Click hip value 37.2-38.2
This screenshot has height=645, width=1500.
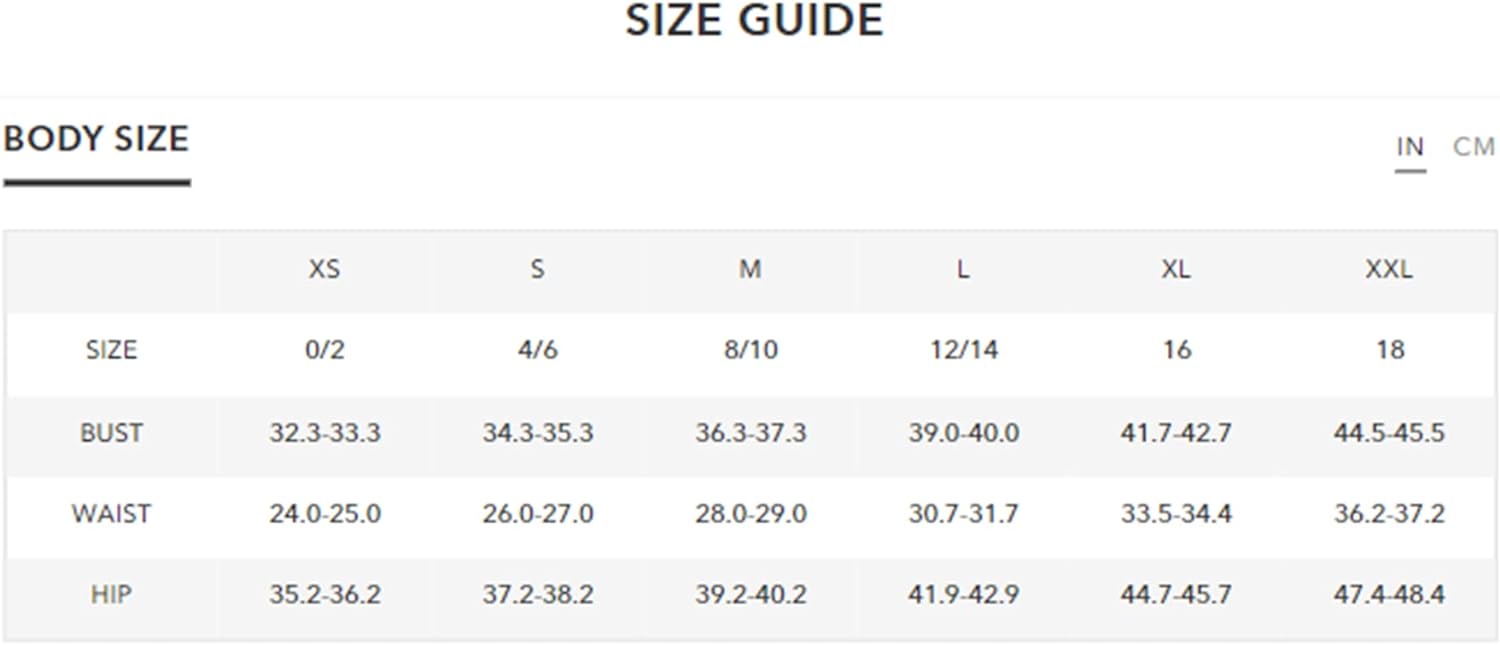537,595
